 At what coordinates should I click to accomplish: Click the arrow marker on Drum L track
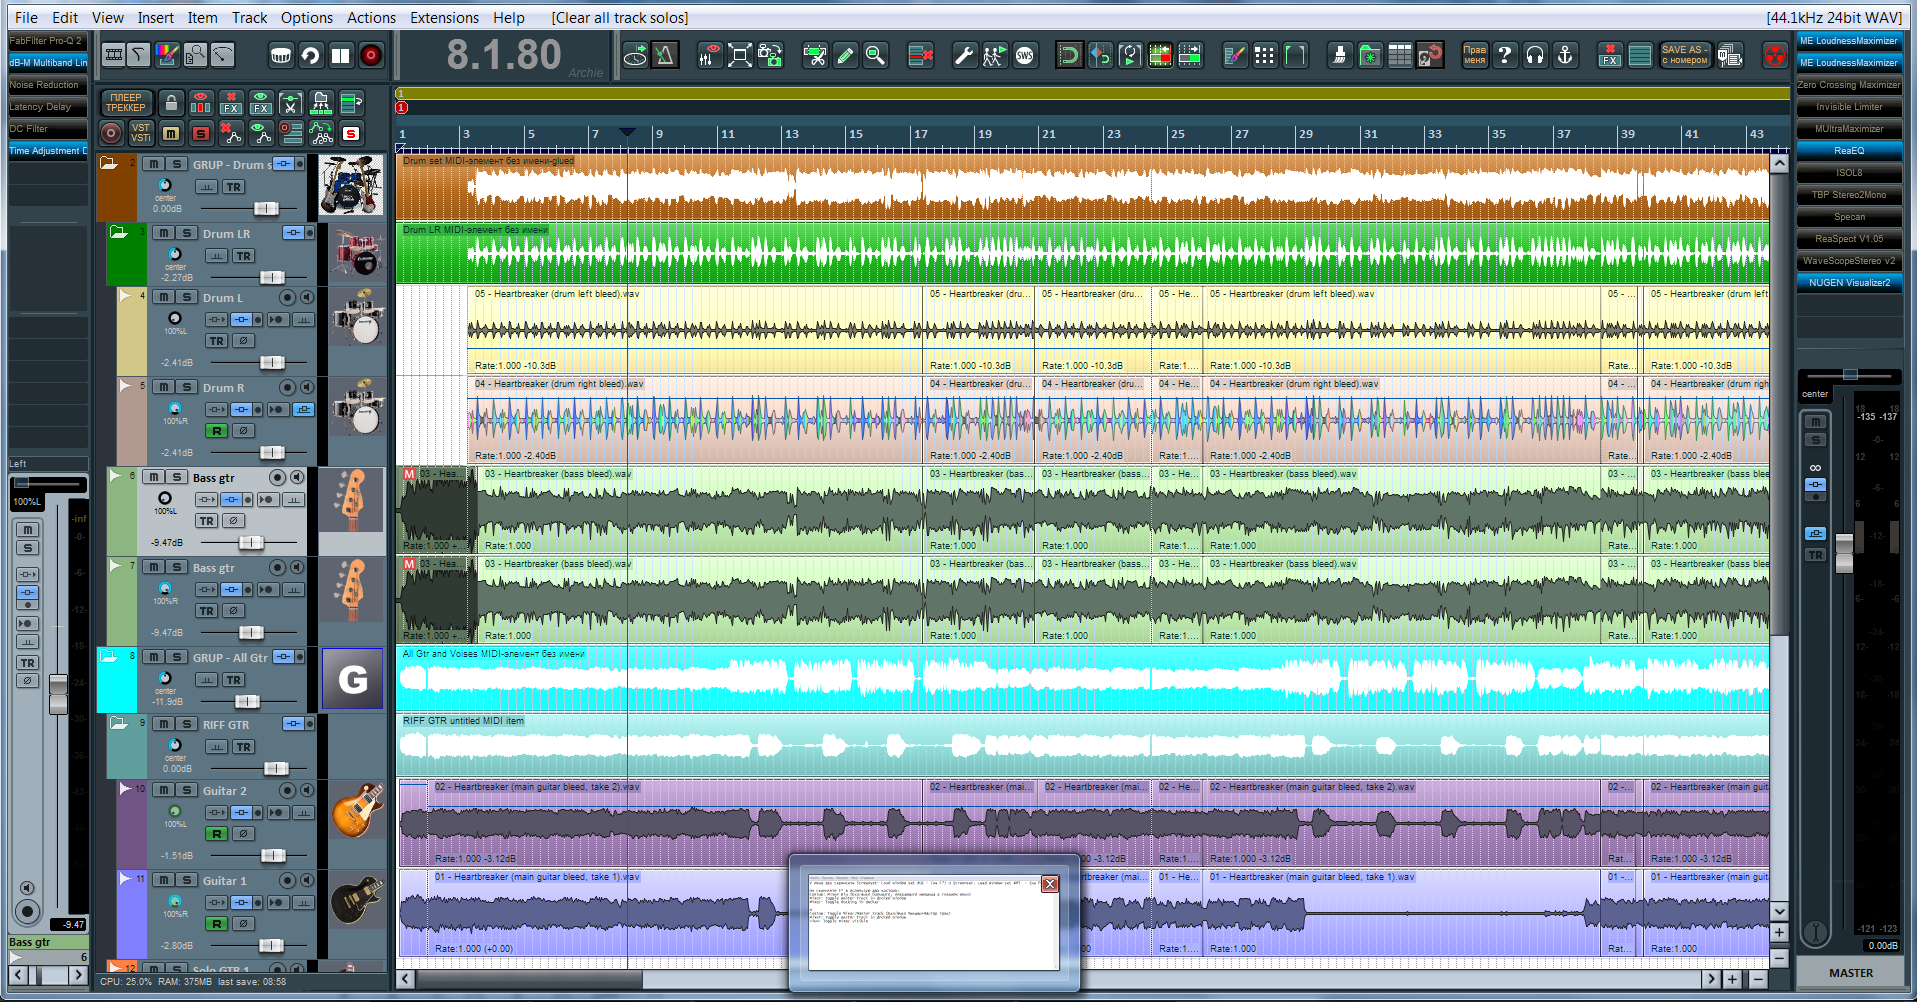(125, 296)
